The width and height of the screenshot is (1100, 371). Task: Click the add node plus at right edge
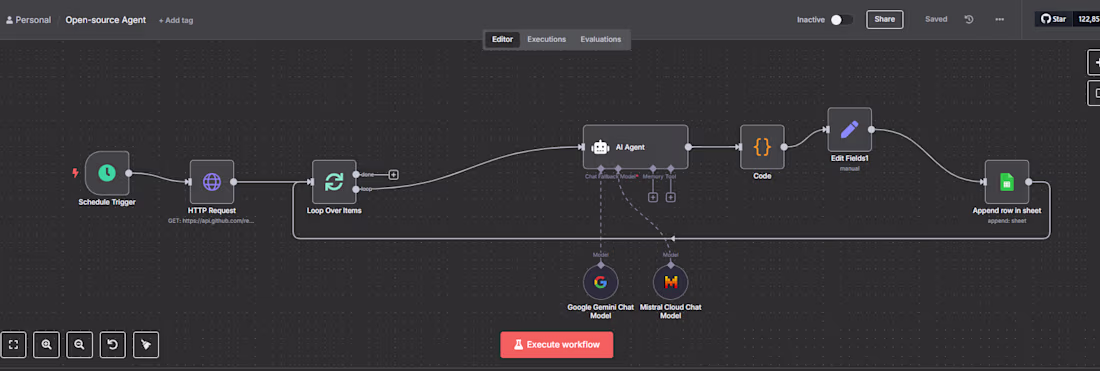1094,62
